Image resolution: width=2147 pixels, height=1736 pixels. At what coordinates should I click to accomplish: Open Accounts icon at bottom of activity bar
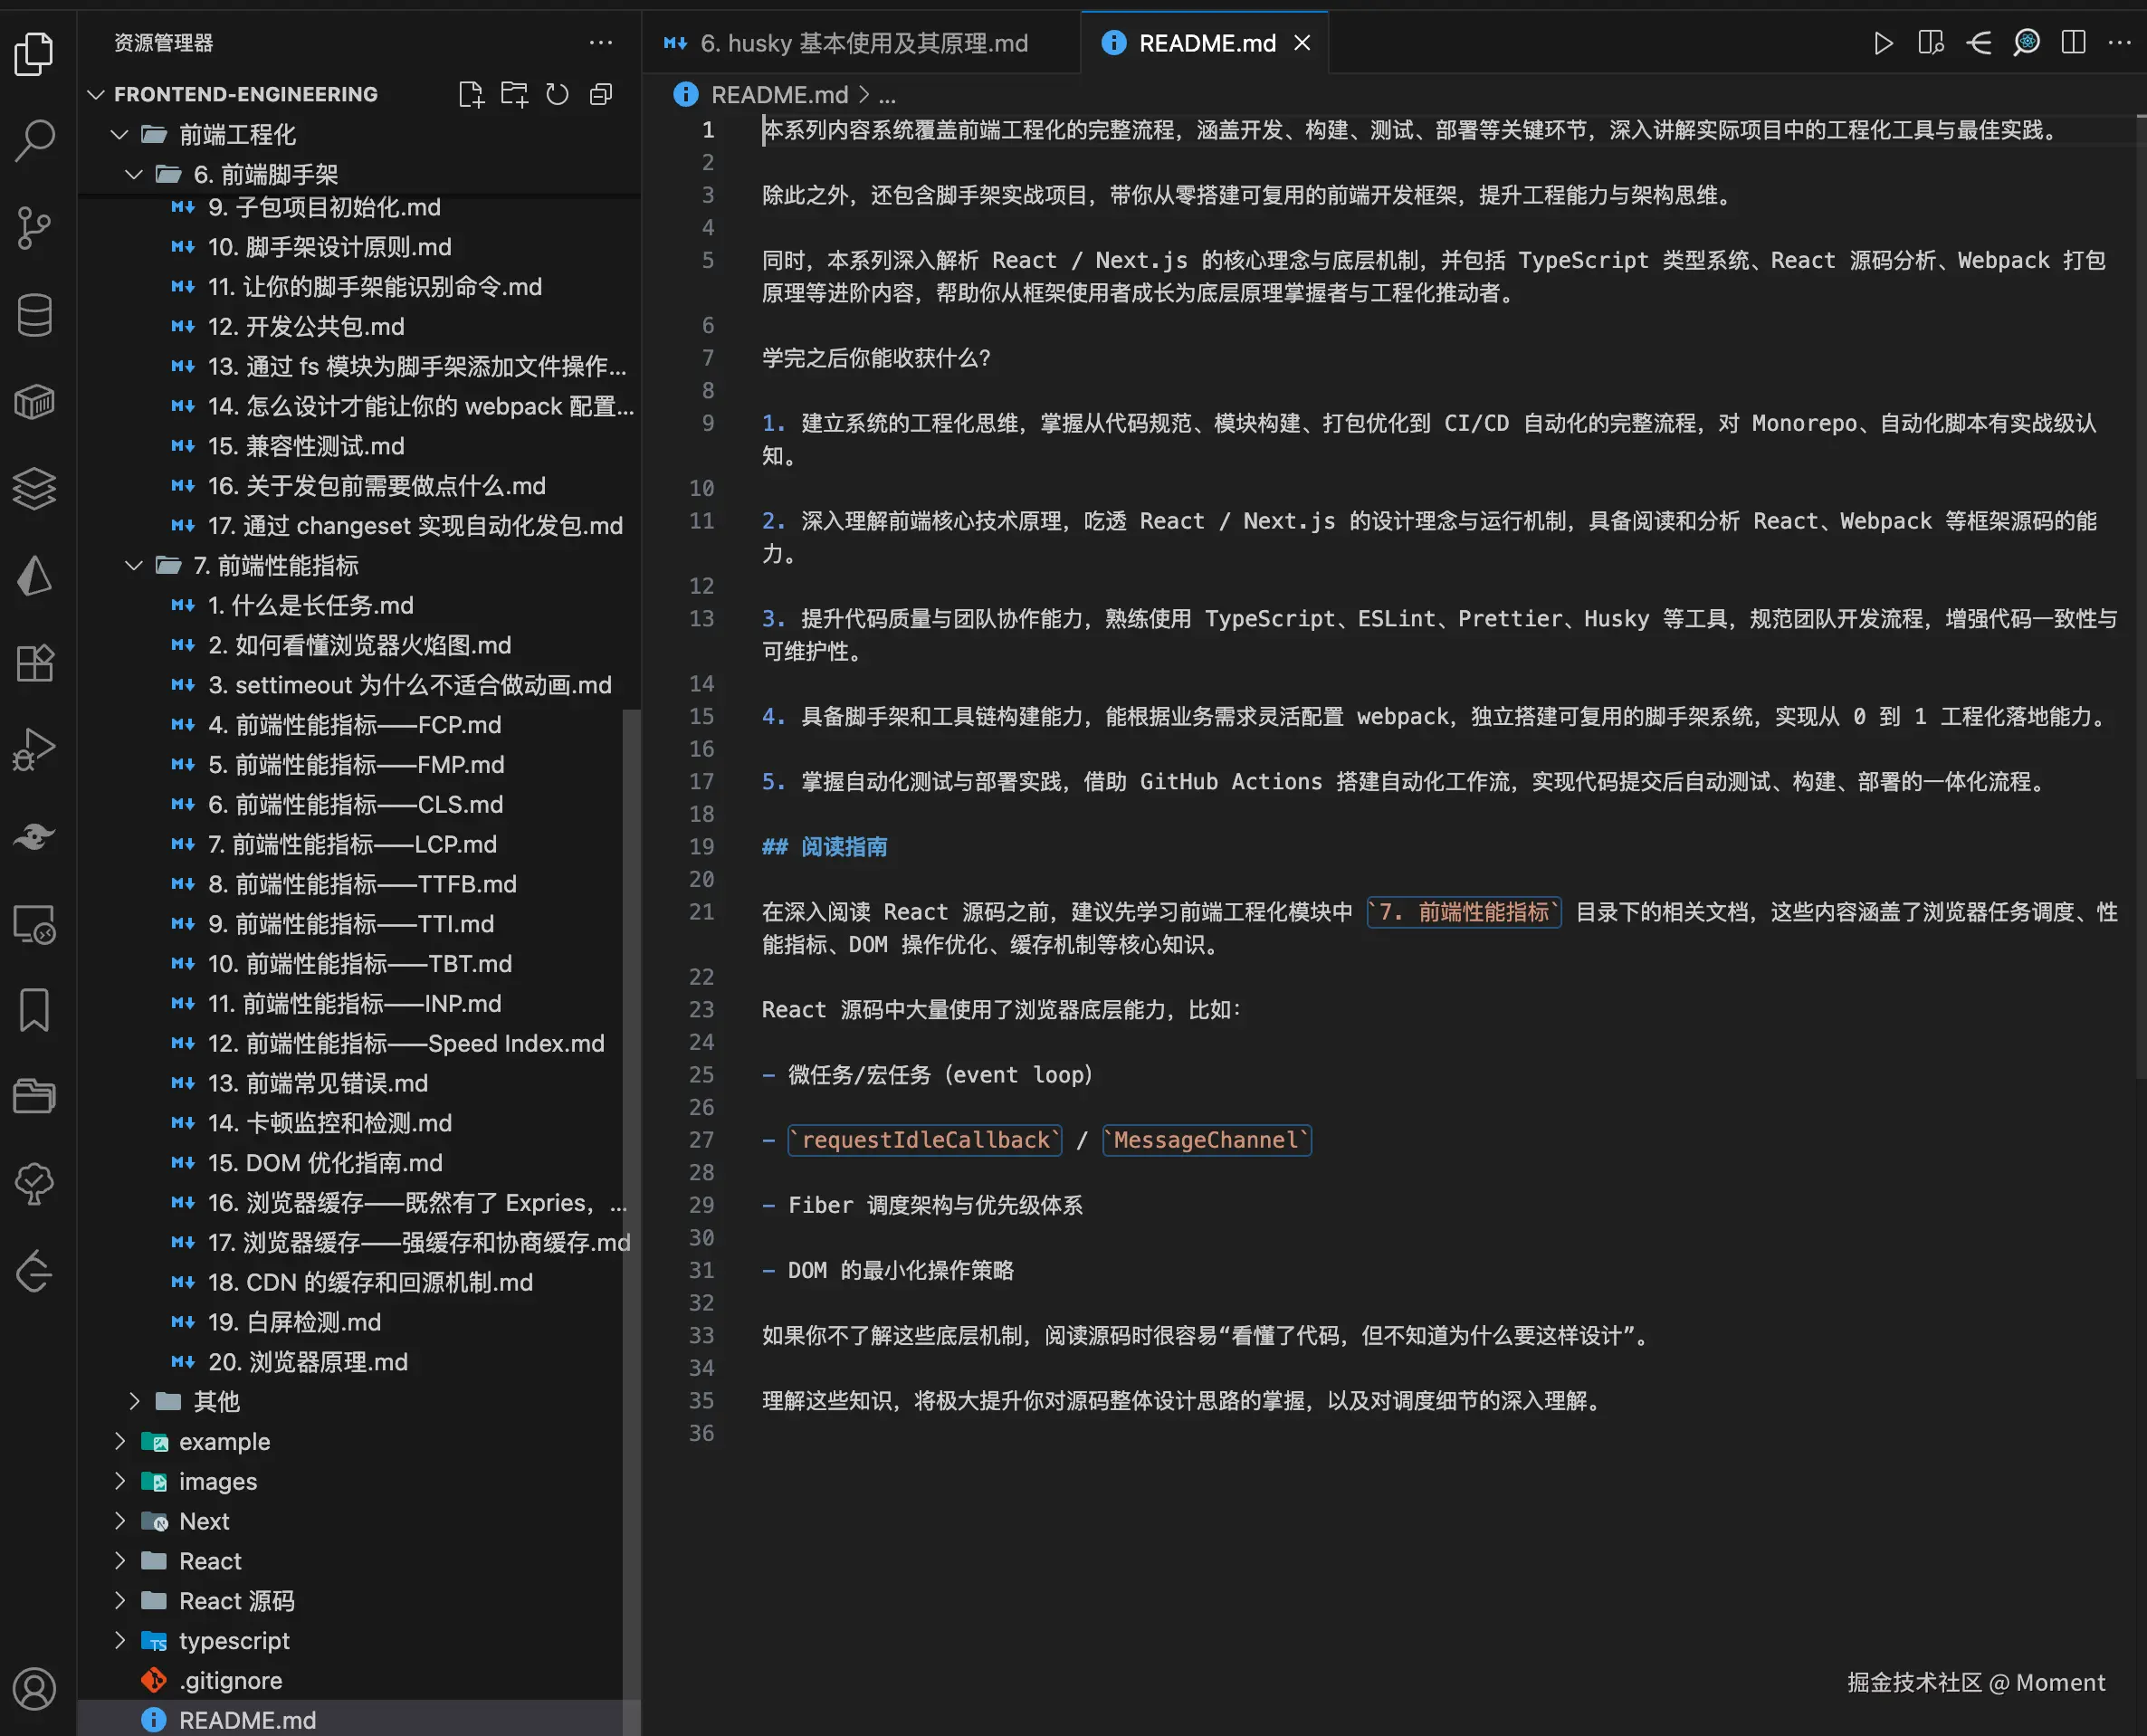35,1689
